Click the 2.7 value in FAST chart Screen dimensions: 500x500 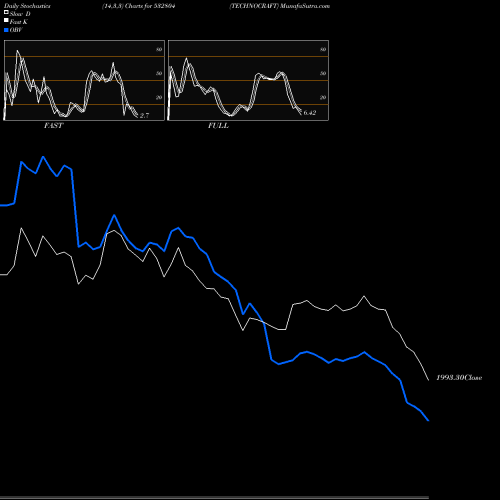144,116
